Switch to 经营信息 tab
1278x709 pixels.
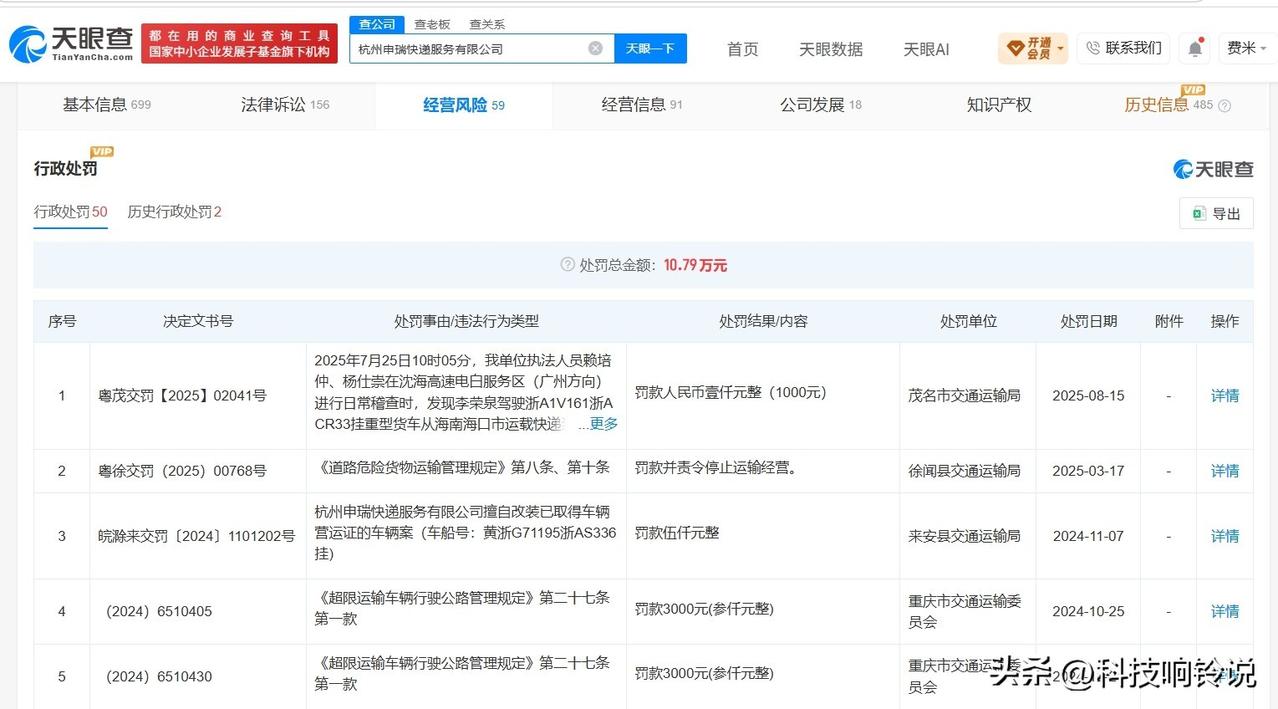click(x=642, y=105)
